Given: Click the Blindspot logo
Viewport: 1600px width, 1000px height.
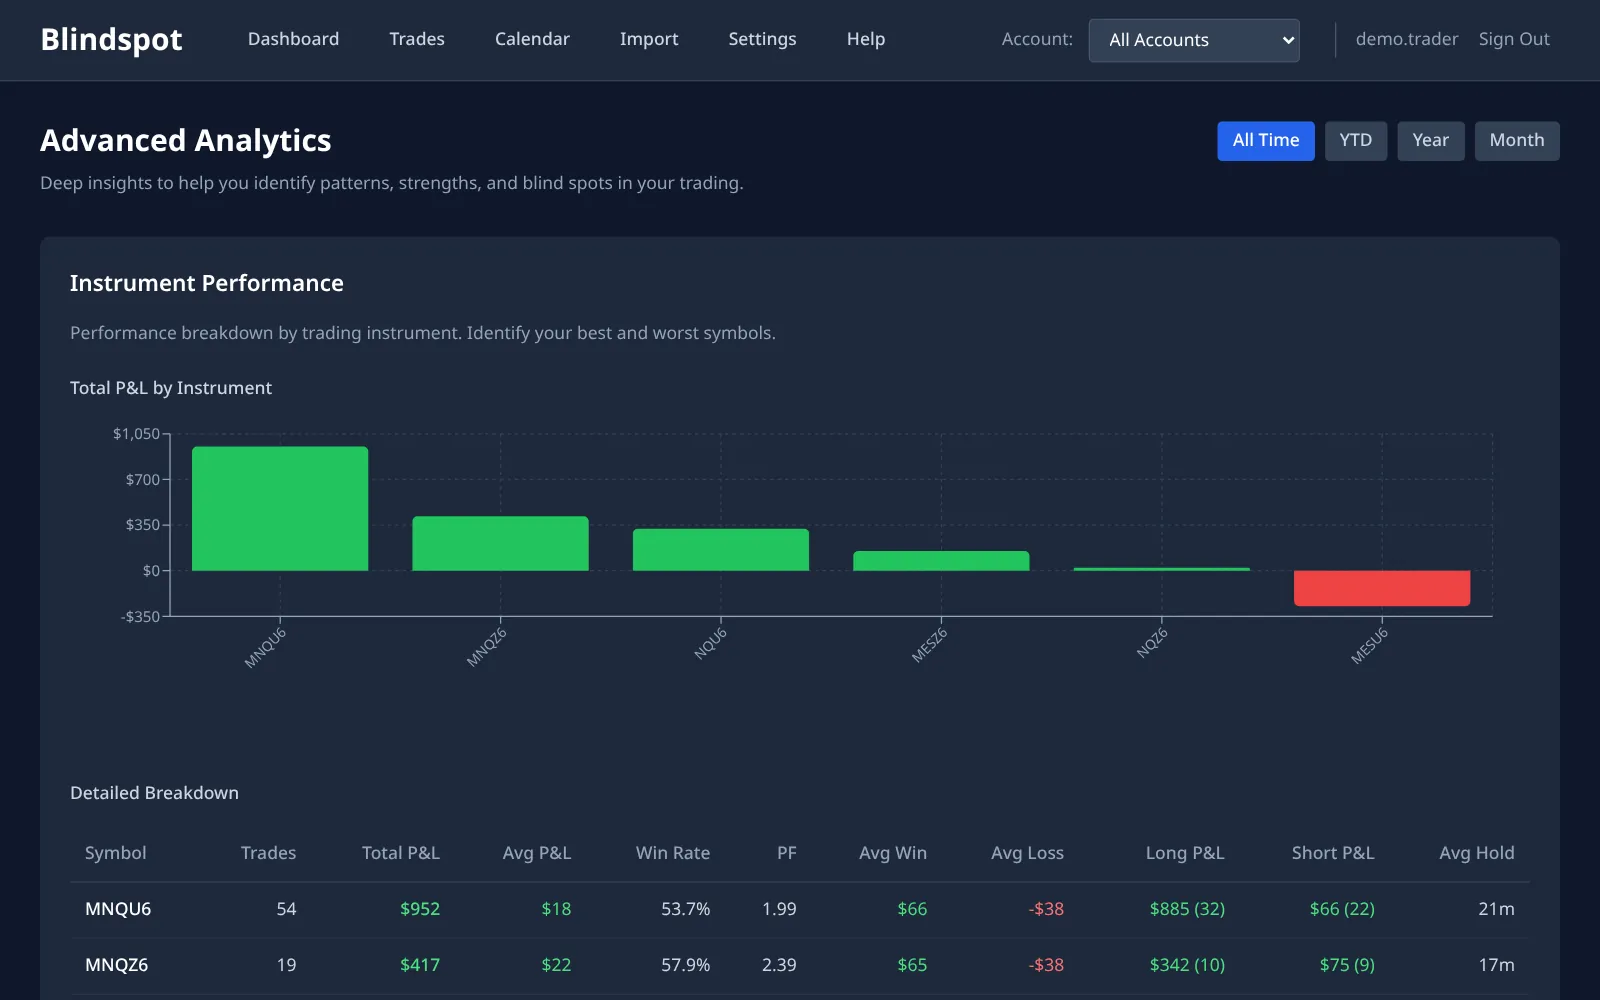Looking at the screenshot, I should click(111, 39).
